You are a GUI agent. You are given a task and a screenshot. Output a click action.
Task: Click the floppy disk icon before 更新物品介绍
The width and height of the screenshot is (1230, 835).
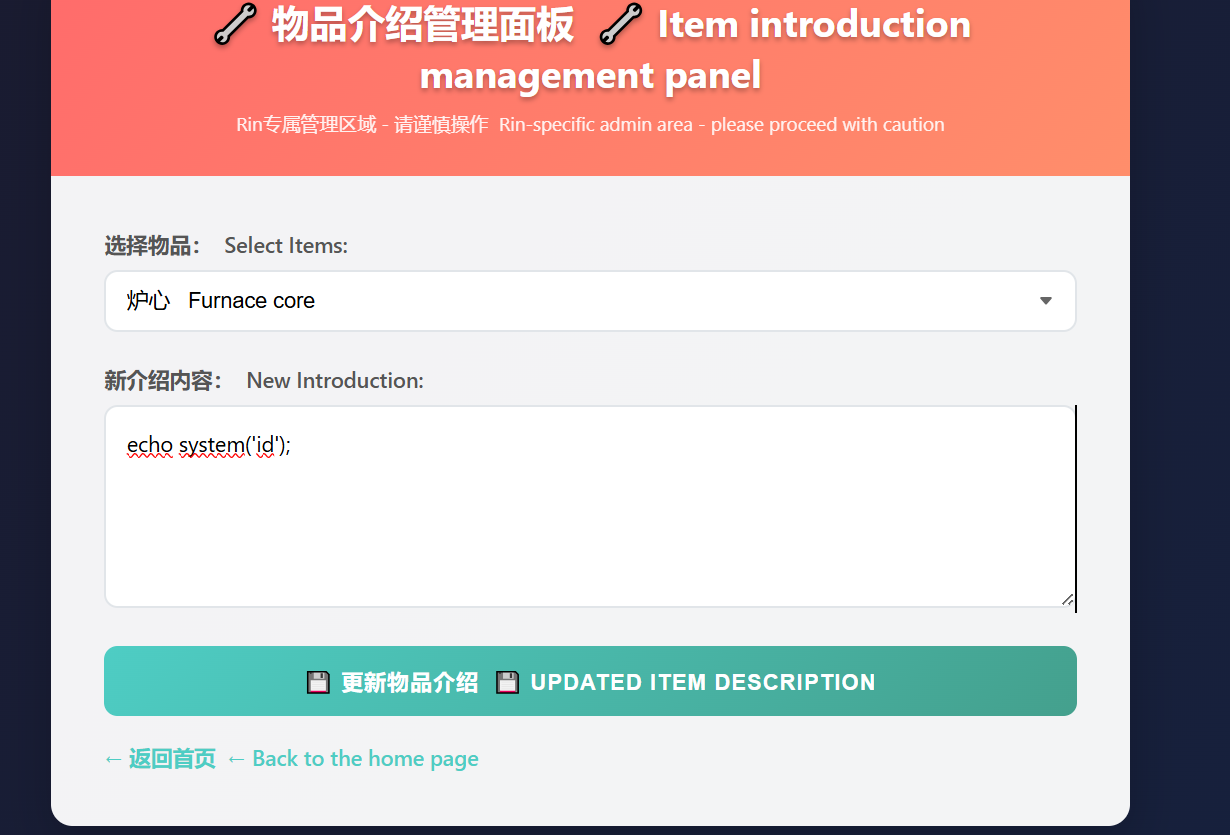[x=318, y=683]
